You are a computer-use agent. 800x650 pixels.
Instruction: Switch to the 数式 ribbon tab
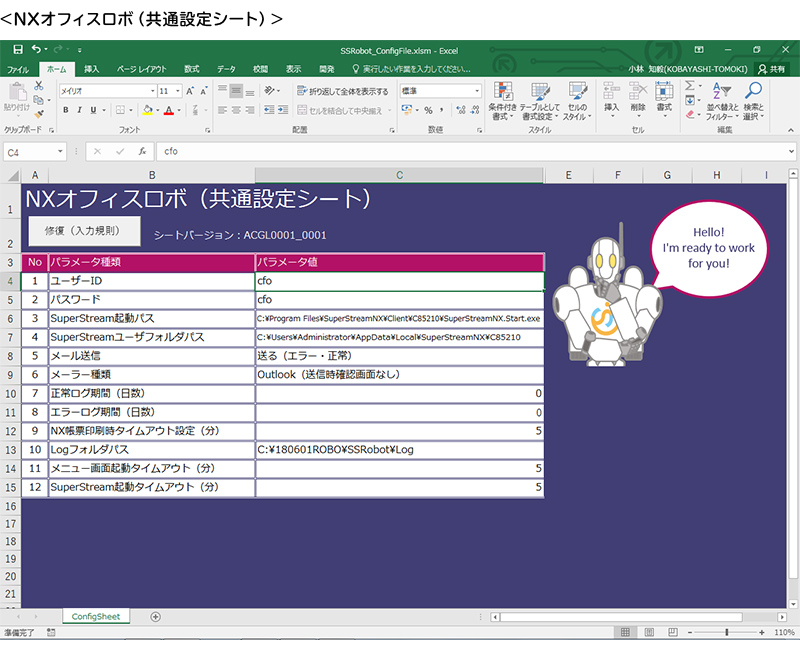click(192, 69)
